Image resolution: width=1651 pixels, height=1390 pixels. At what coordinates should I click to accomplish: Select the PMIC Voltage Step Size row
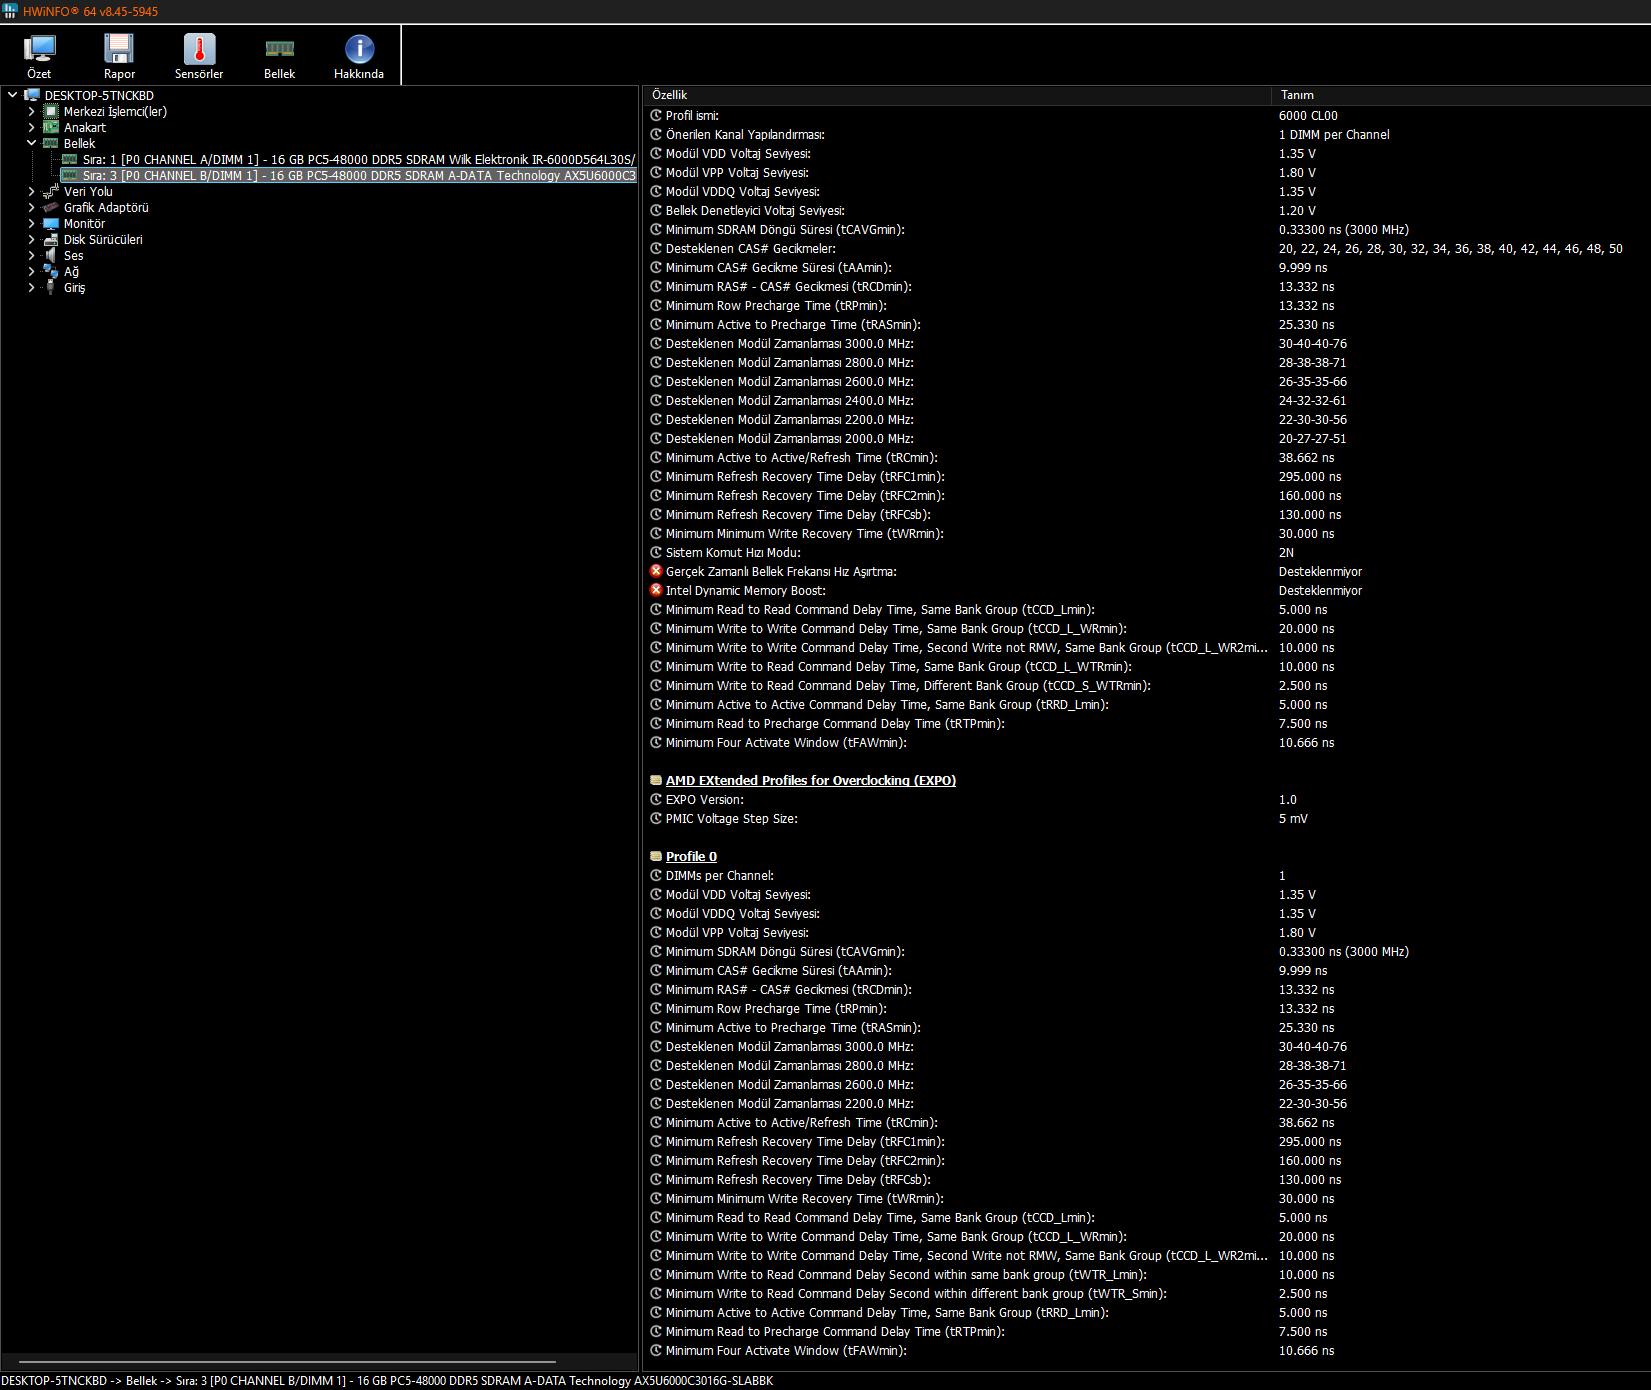[1147, 818]
